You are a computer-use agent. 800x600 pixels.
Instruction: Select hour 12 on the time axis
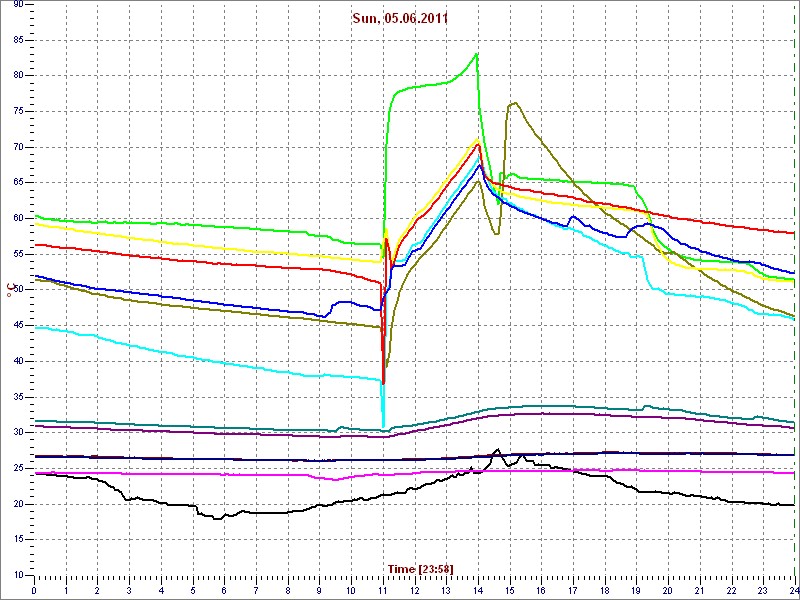pyautogui.click(x=414, y=590)
